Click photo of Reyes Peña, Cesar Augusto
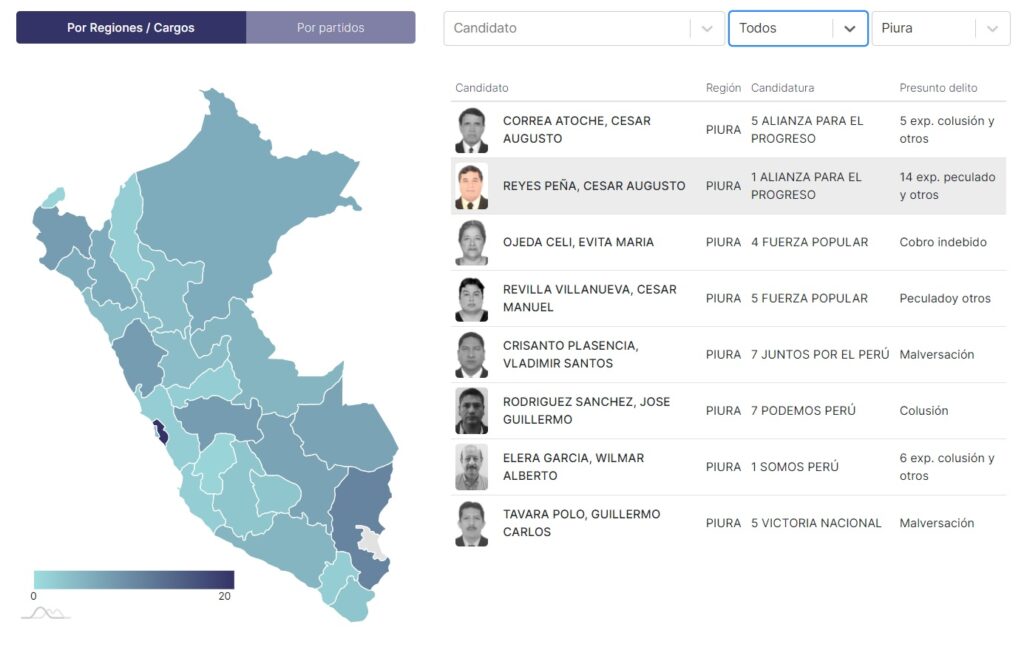1024x647 pixels. pos(471,186)
